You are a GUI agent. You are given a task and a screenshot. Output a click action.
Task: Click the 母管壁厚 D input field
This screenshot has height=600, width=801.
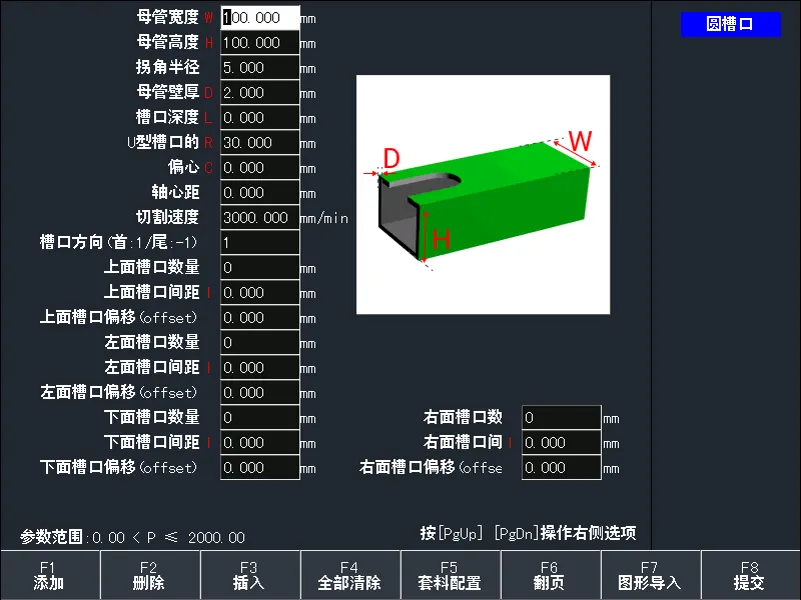[x=260, y=93]
